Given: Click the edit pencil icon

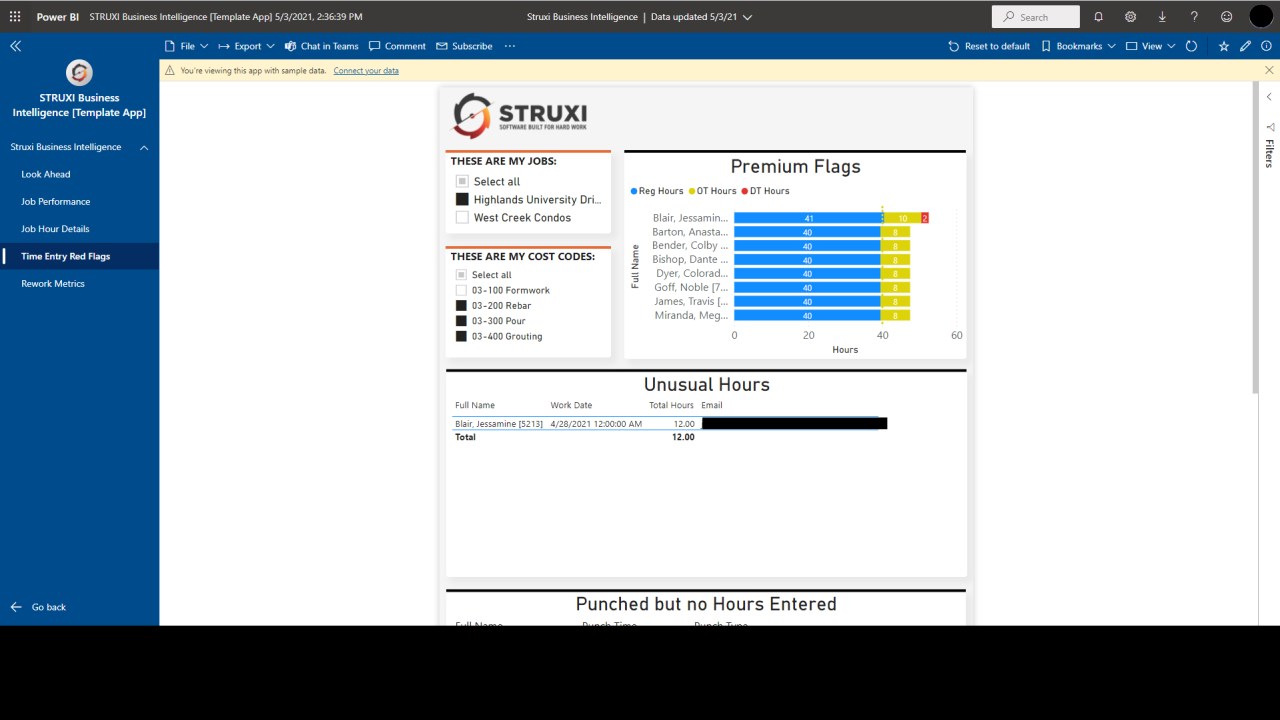Looking at the screenshot, I should click(x=1245, y=46).
